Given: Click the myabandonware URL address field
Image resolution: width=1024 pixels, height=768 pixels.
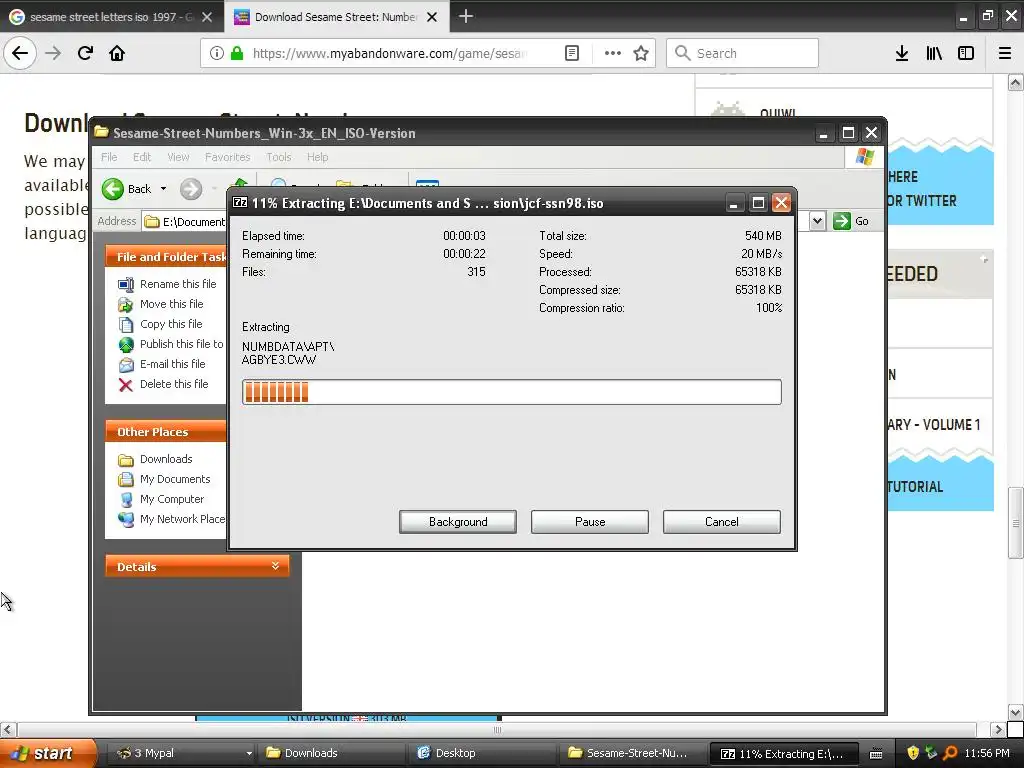Looking at the screenshot, I should (389, 53).
